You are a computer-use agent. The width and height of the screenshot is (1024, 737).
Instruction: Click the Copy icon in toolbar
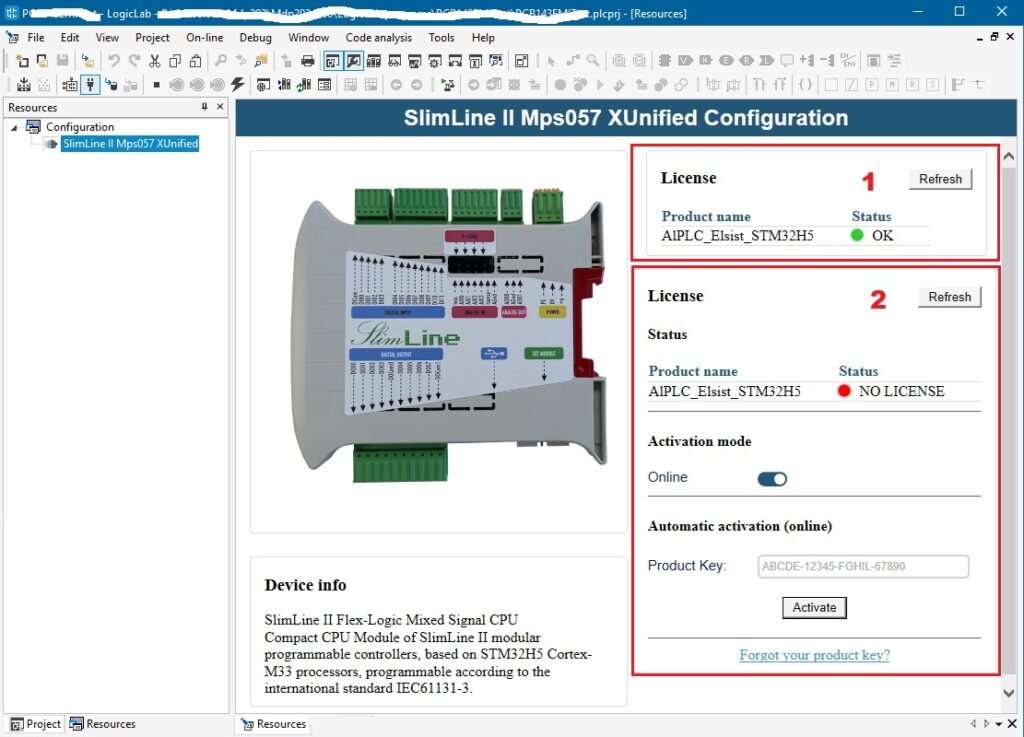coord(175,61)
